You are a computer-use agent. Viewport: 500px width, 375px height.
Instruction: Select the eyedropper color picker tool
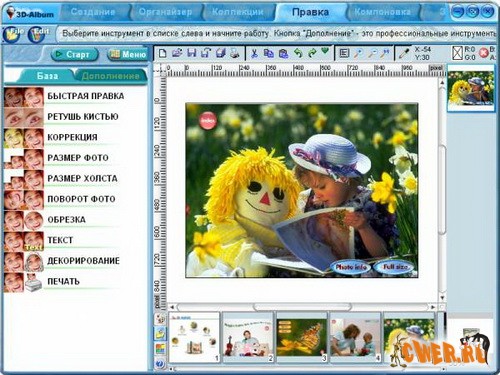tap(404, 53)
